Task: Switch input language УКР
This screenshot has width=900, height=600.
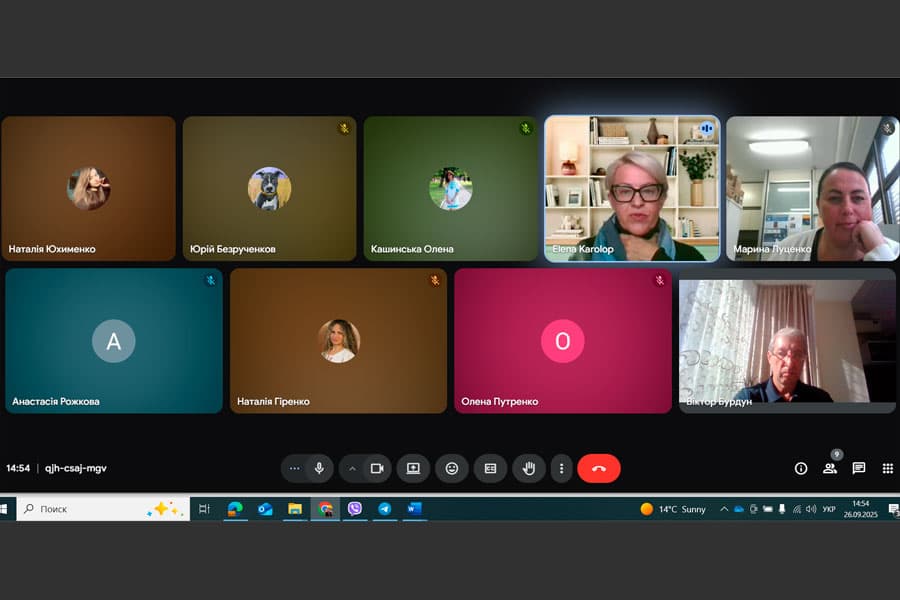Action: 829,509
